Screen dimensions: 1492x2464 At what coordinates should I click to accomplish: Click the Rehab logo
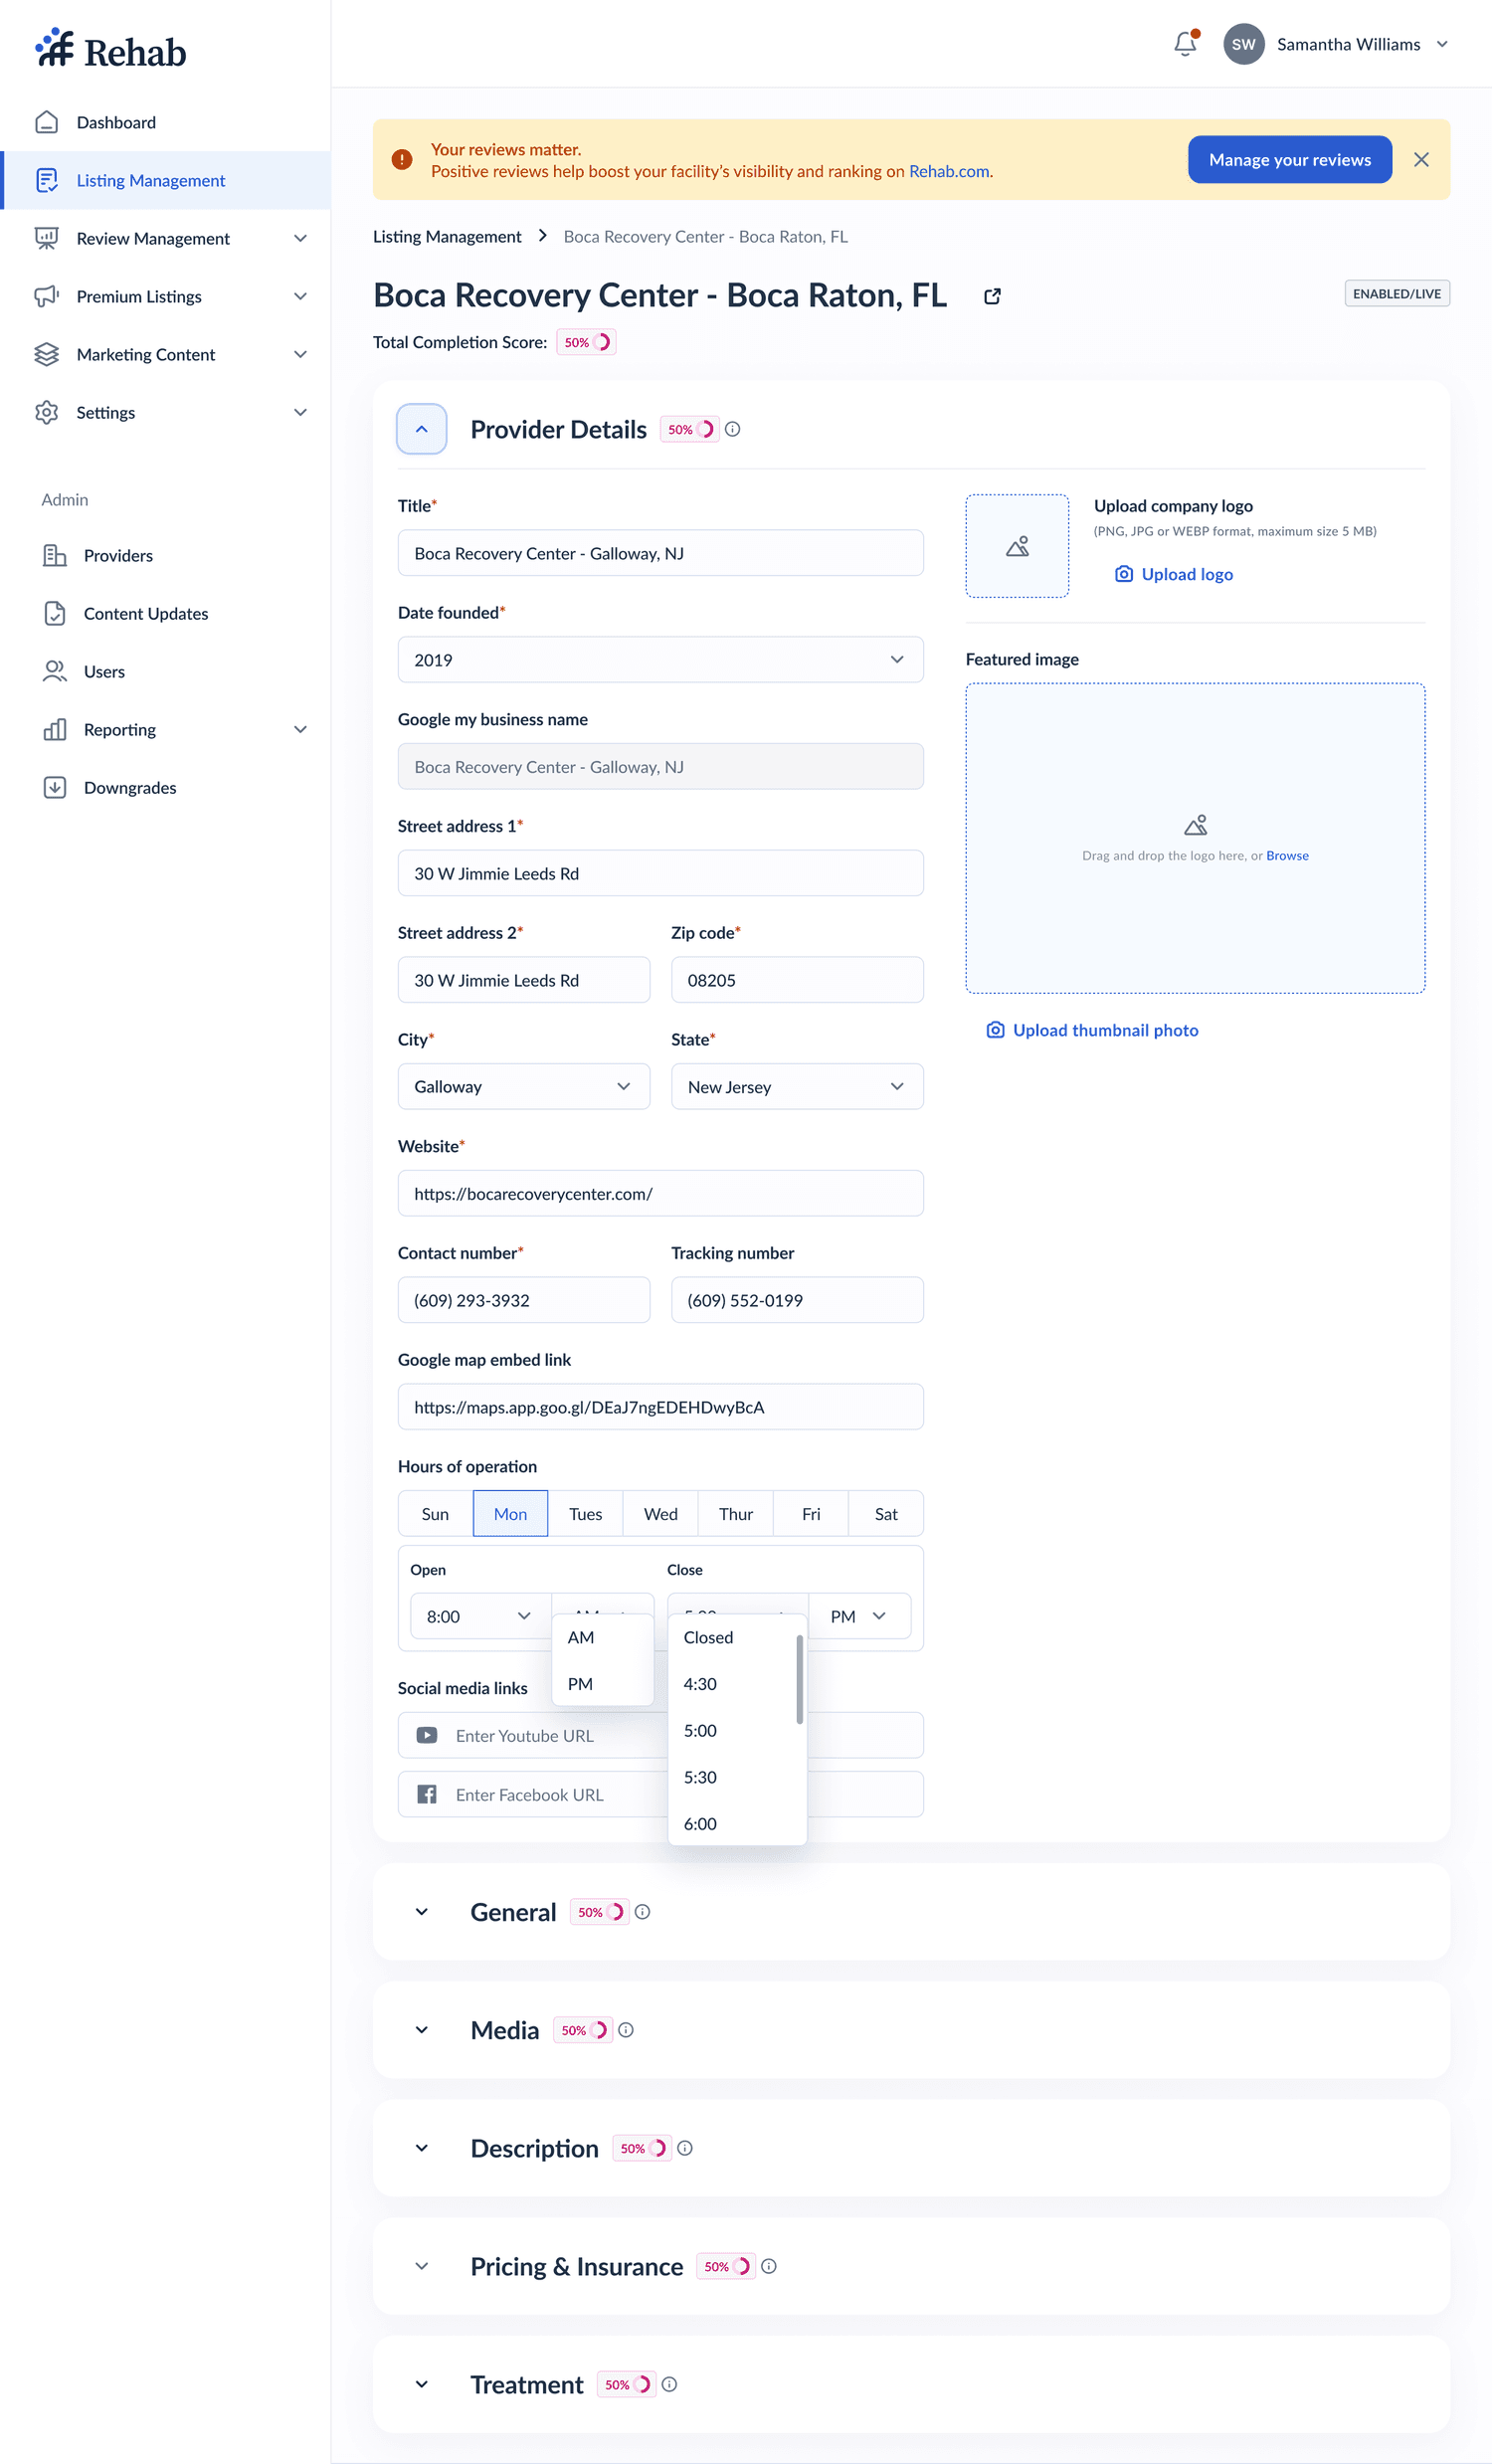110,50
